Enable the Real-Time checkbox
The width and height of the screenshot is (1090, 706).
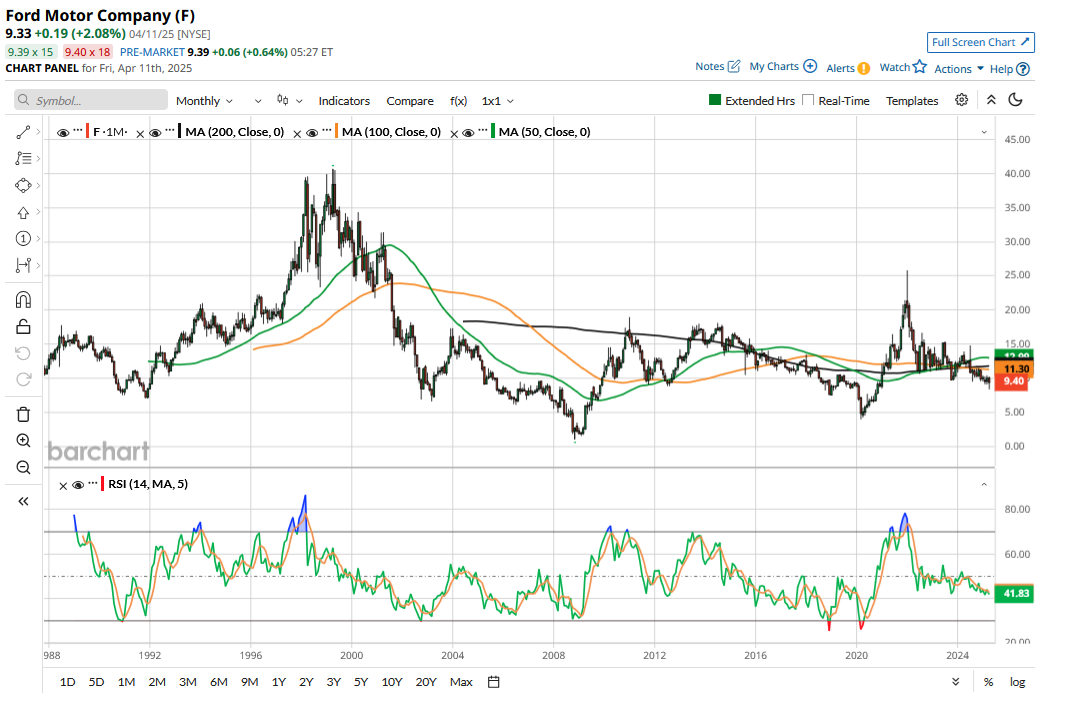pos(809,101)
